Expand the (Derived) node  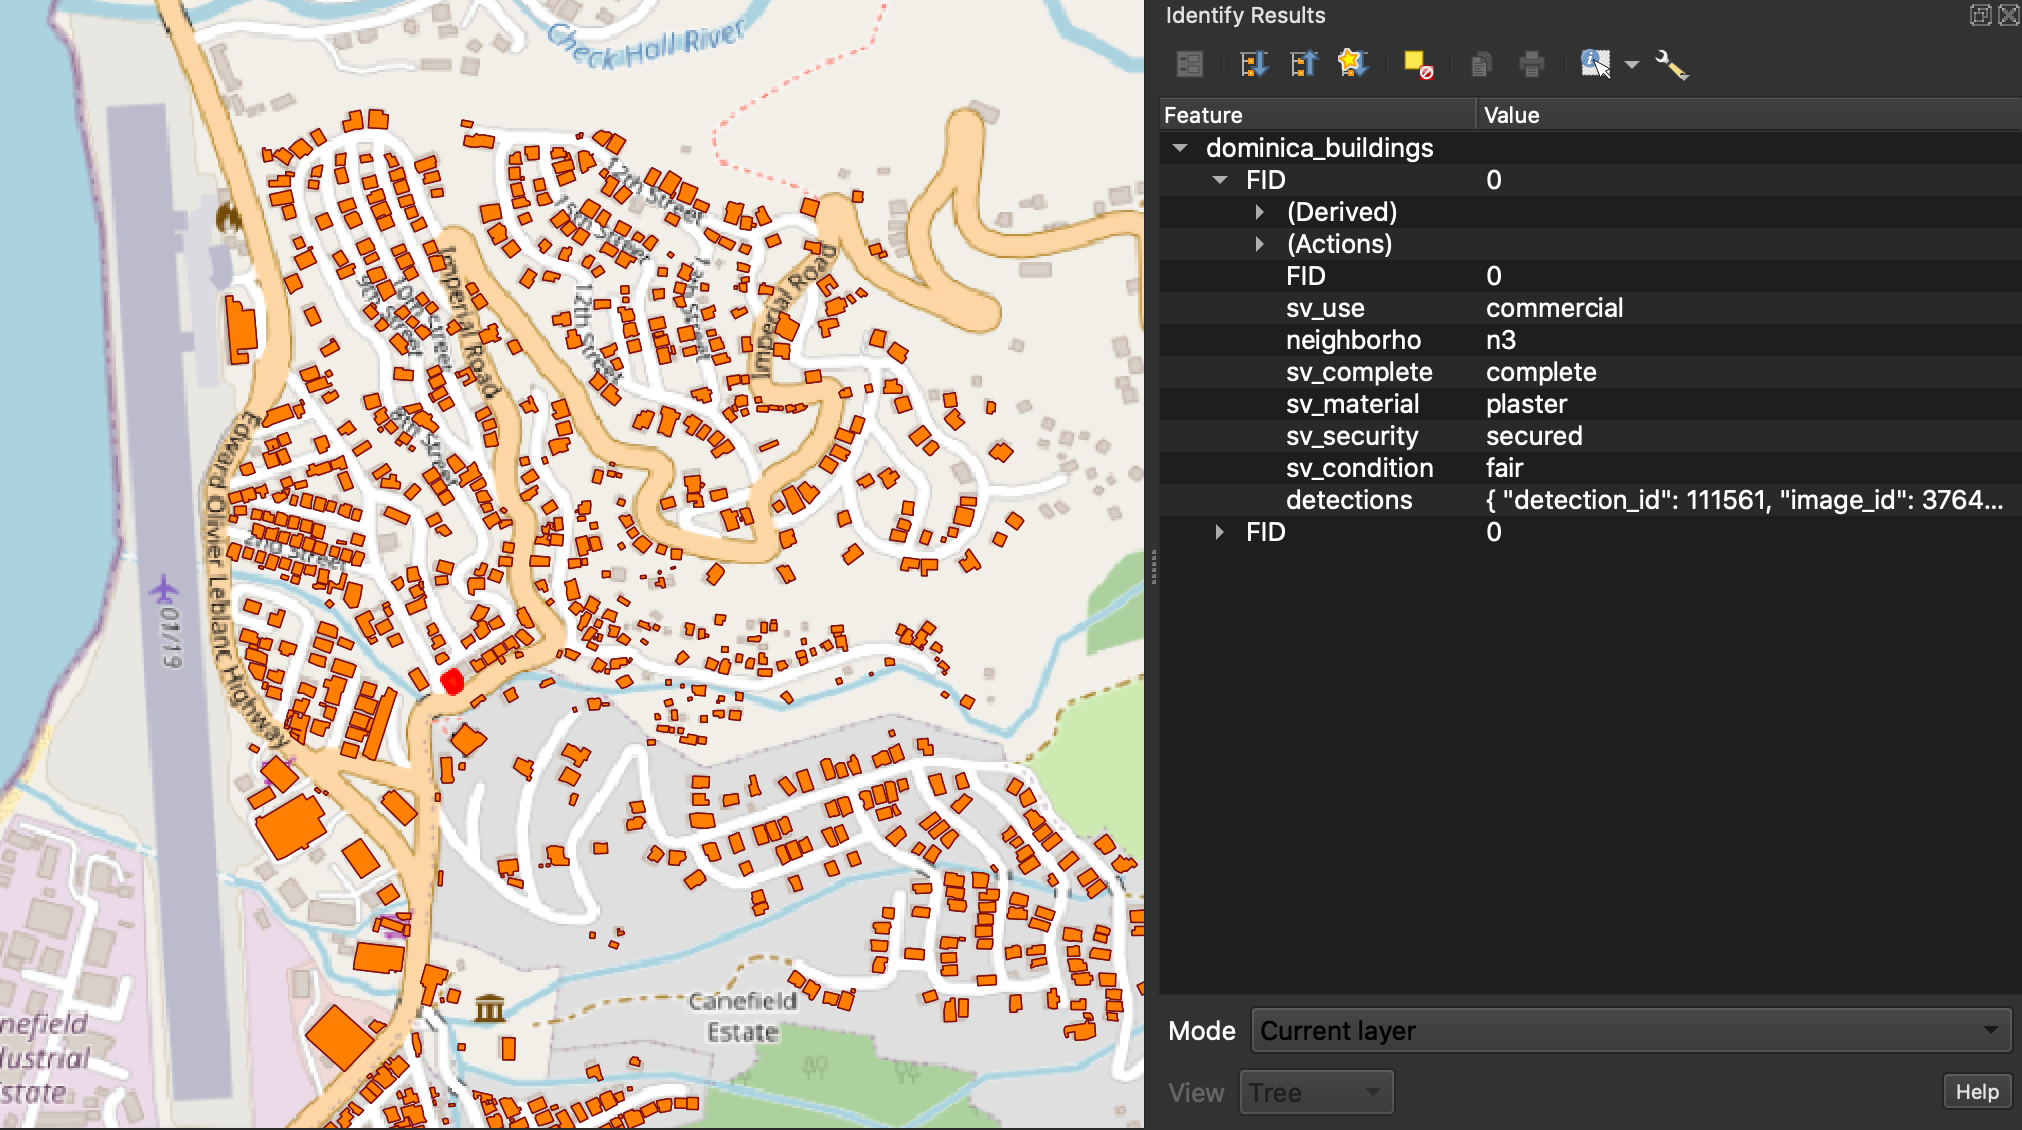[1260, 212]
